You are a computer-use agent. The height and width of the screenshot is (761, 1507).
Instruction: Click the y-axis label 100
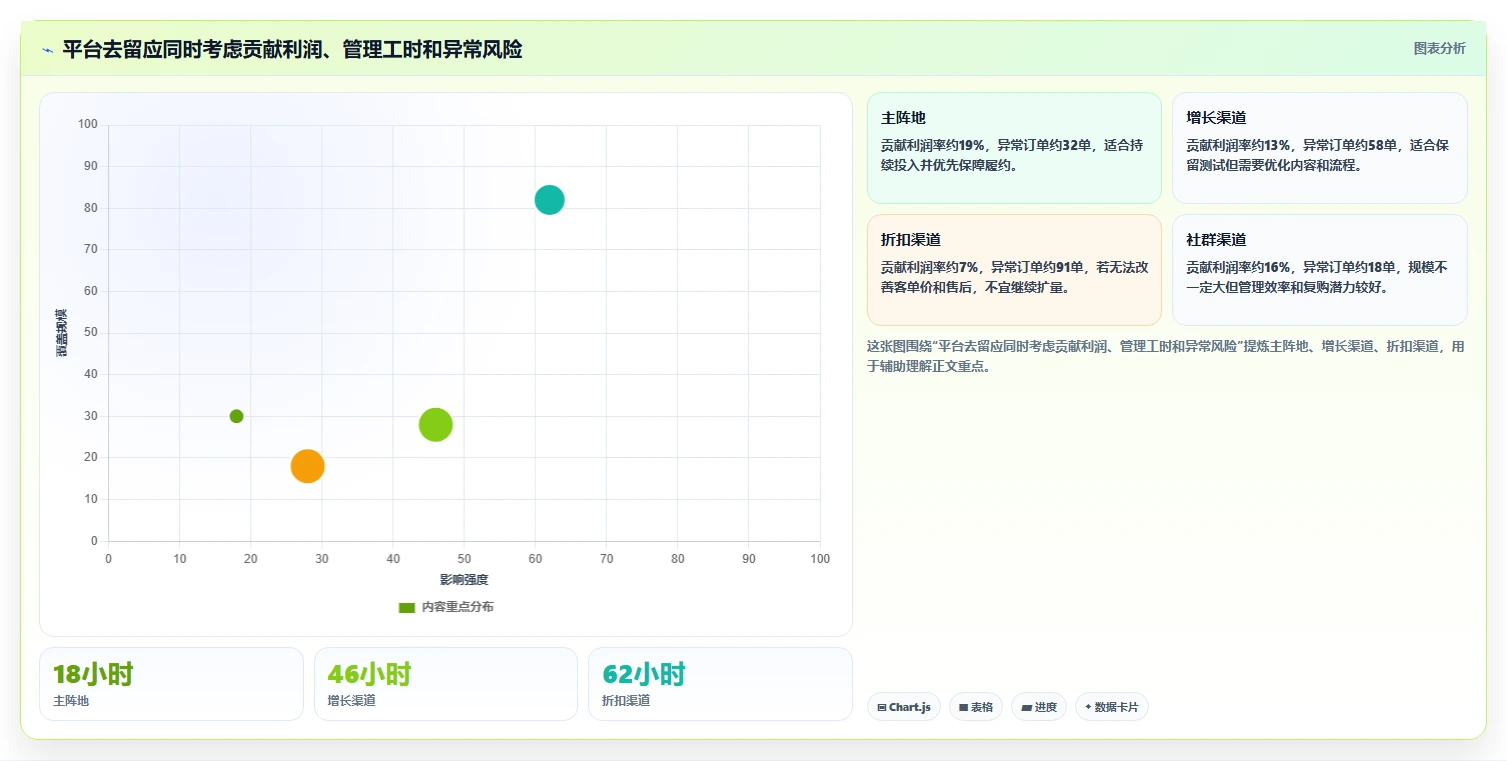tap(88, 124)
